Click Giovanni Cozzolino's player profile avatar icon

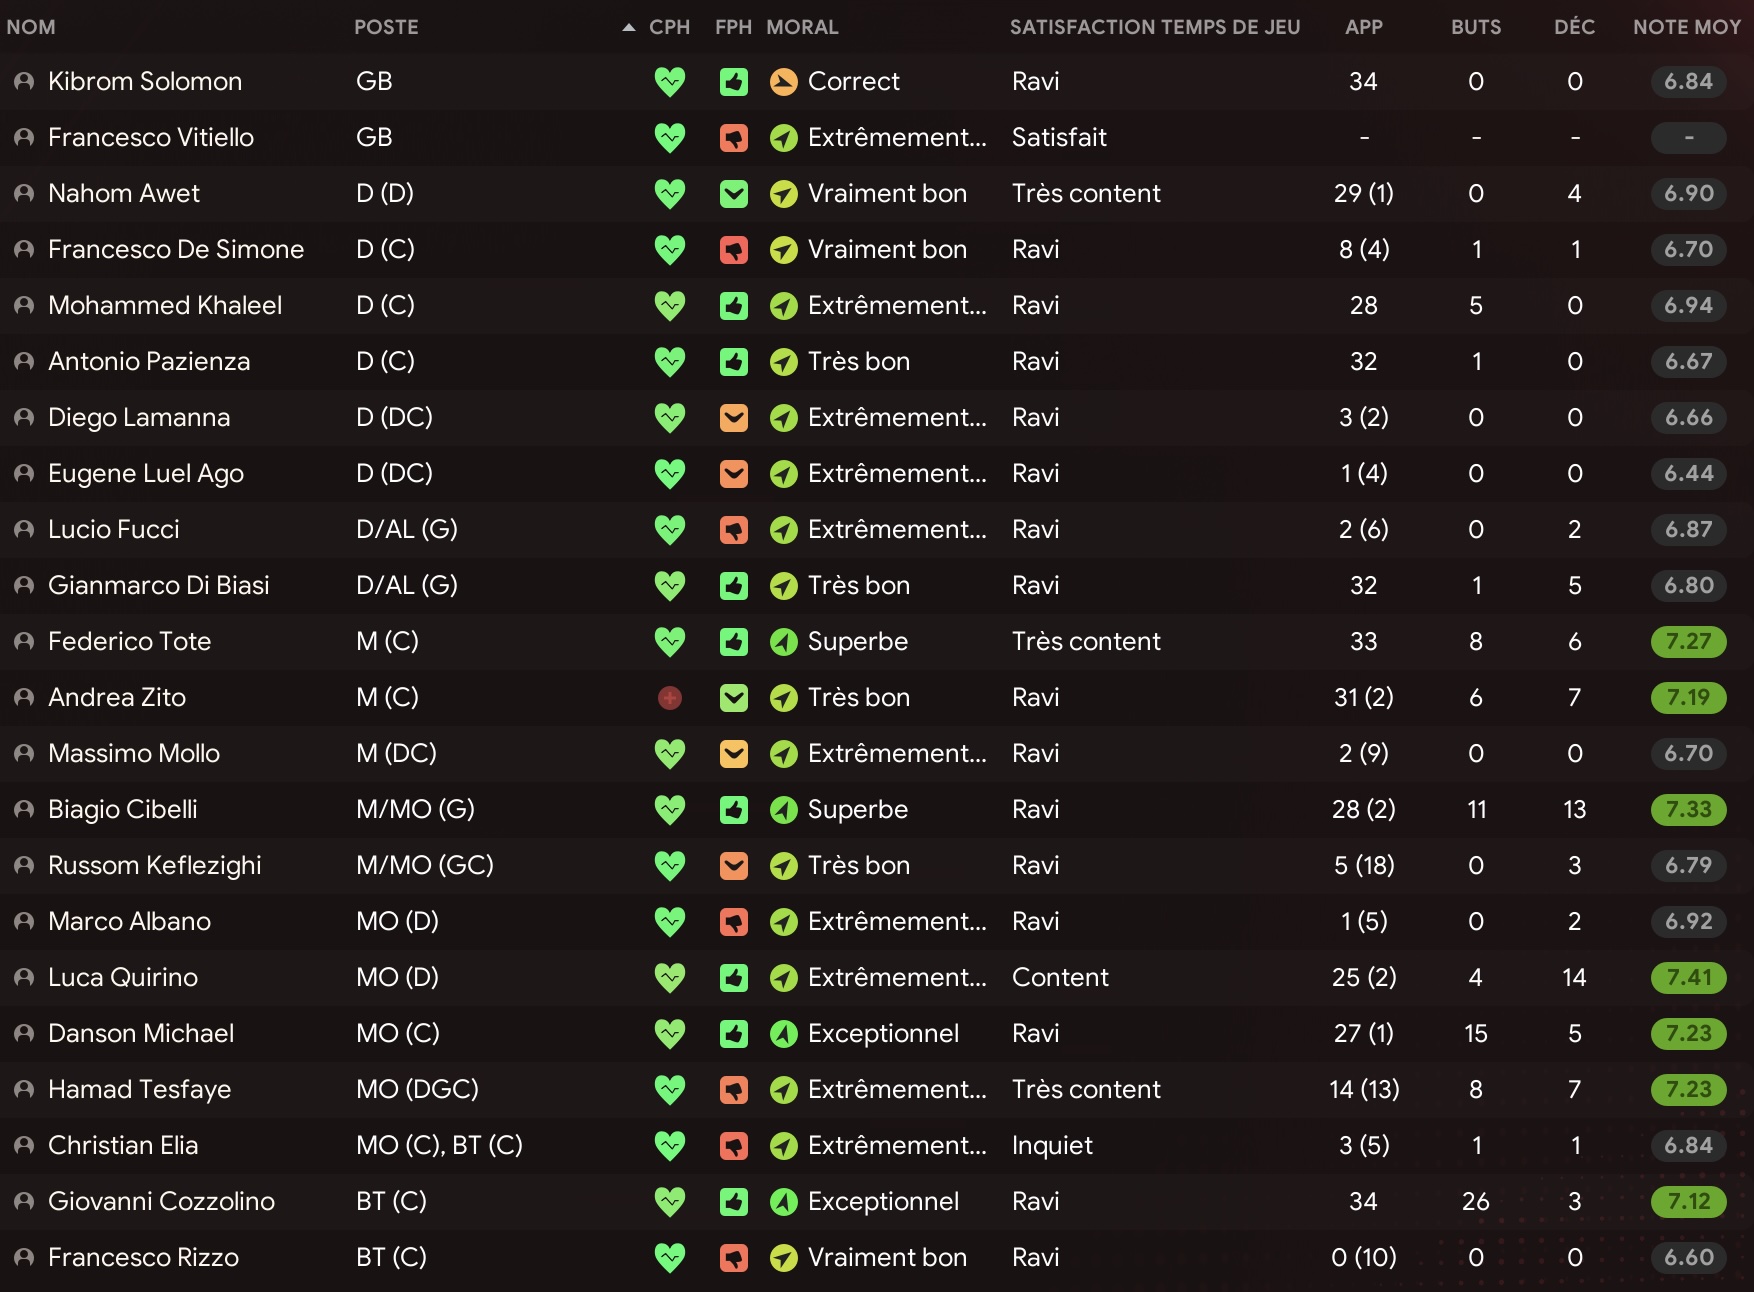click(24, 1202)
